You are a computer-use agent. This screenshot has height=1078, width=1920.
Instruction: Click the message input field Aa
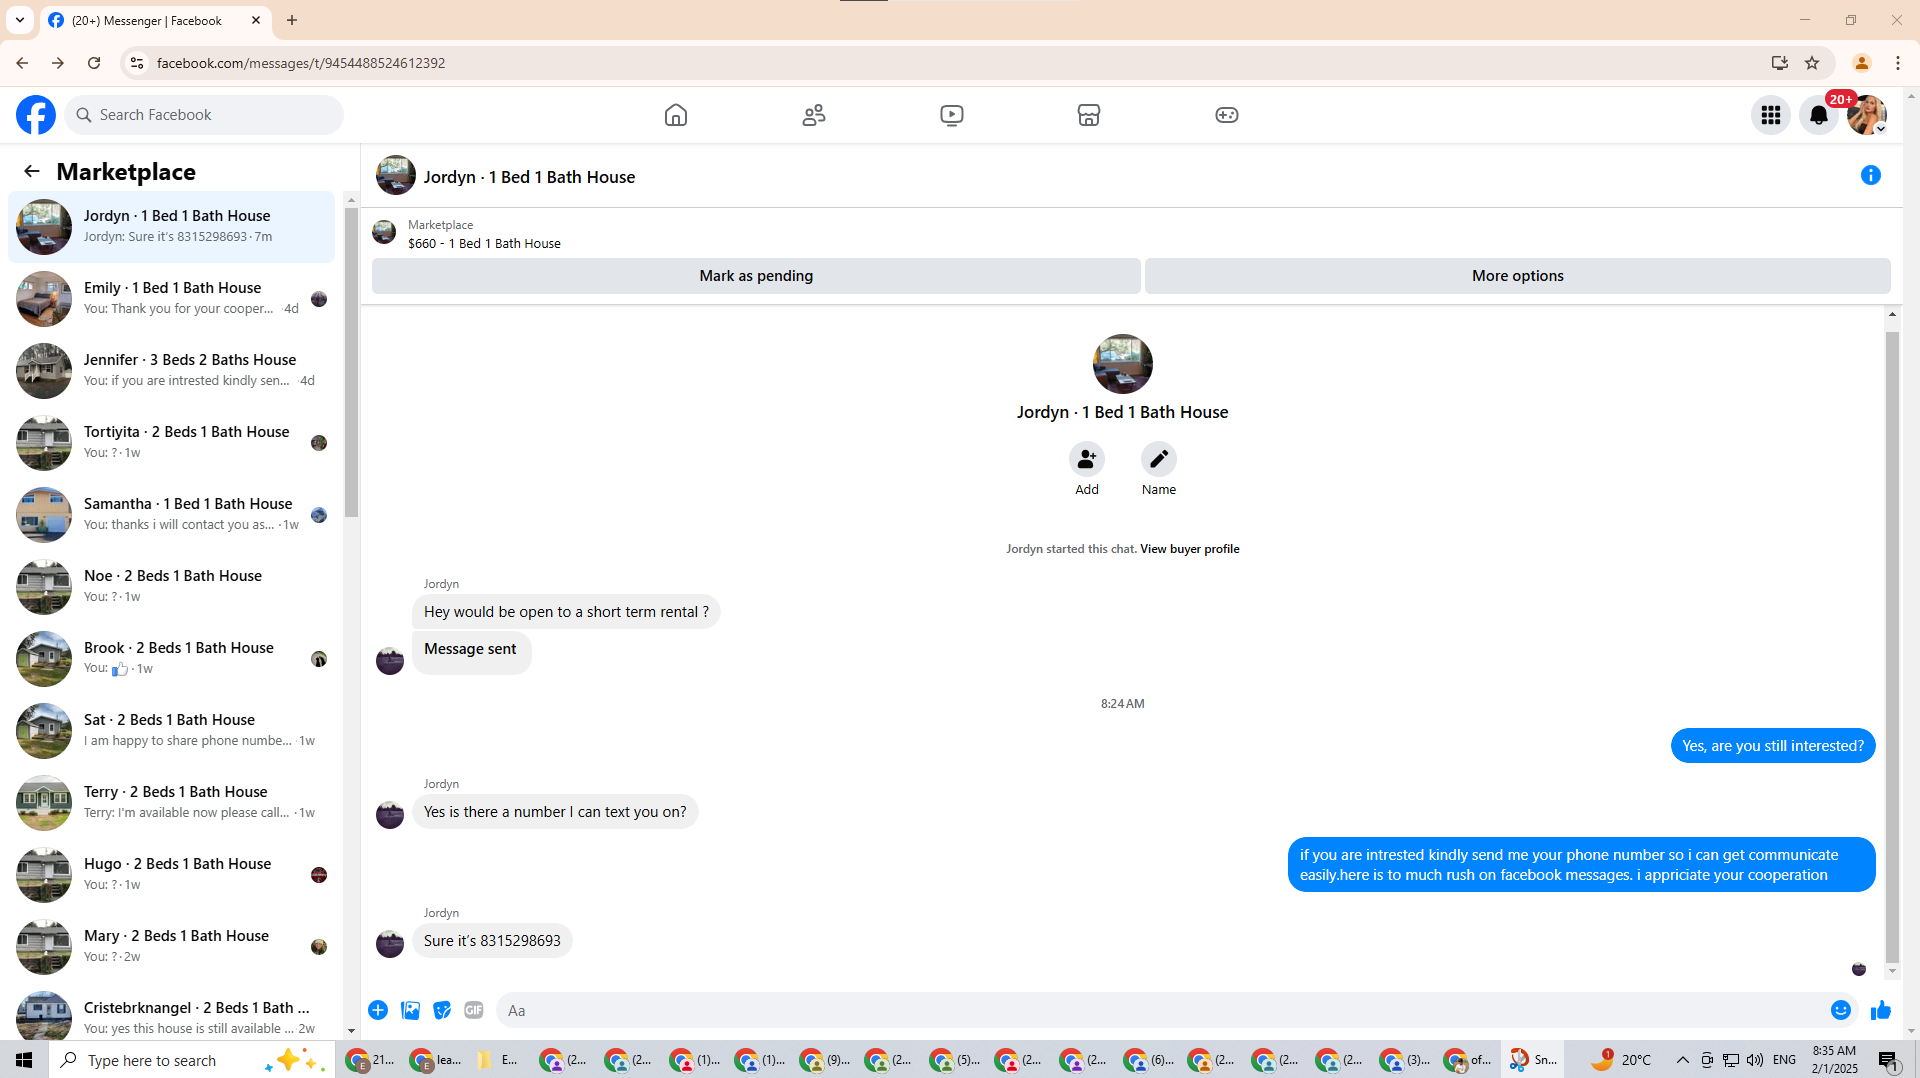[x=1160, y=1010]
